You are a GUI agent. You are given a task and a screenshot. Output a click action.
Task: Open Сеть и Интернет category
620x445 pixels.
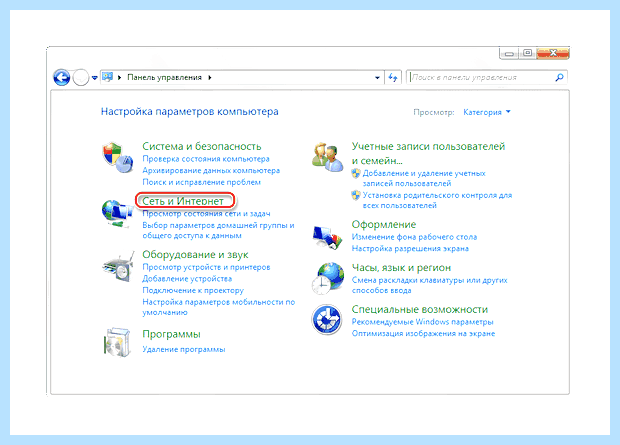point(183,201)
